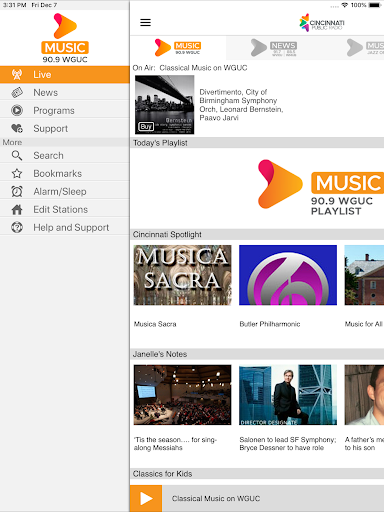Screen dimensions: 384x512
Task: Click 'Classical Music on WGUC' player bar text
Action: point(216,498)
